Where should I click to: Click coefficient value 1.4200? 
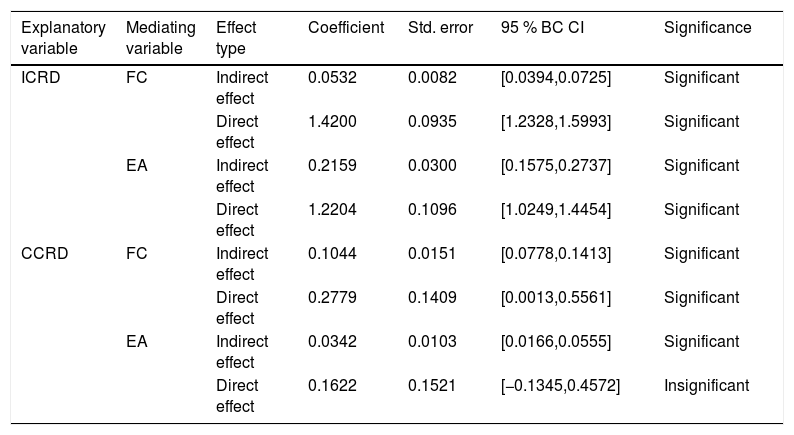[332, 122]
